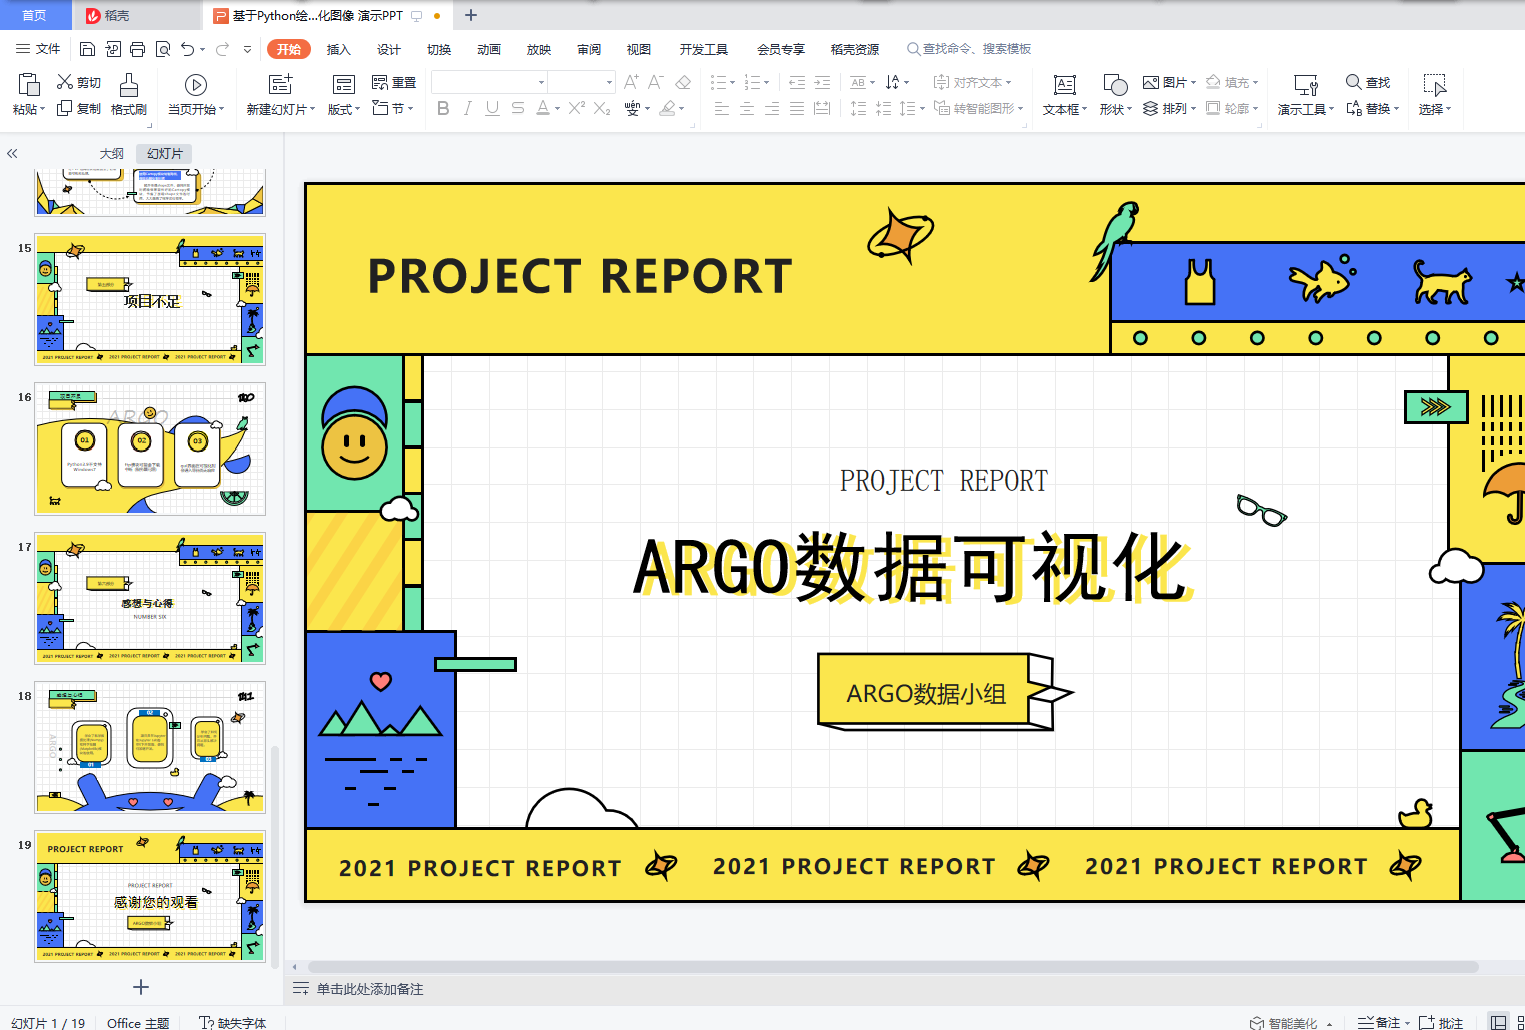The width and height of the screenshot is (1525, 1030).
Task: Click the 复制 (Copy) button
Action: click(79, 108)
